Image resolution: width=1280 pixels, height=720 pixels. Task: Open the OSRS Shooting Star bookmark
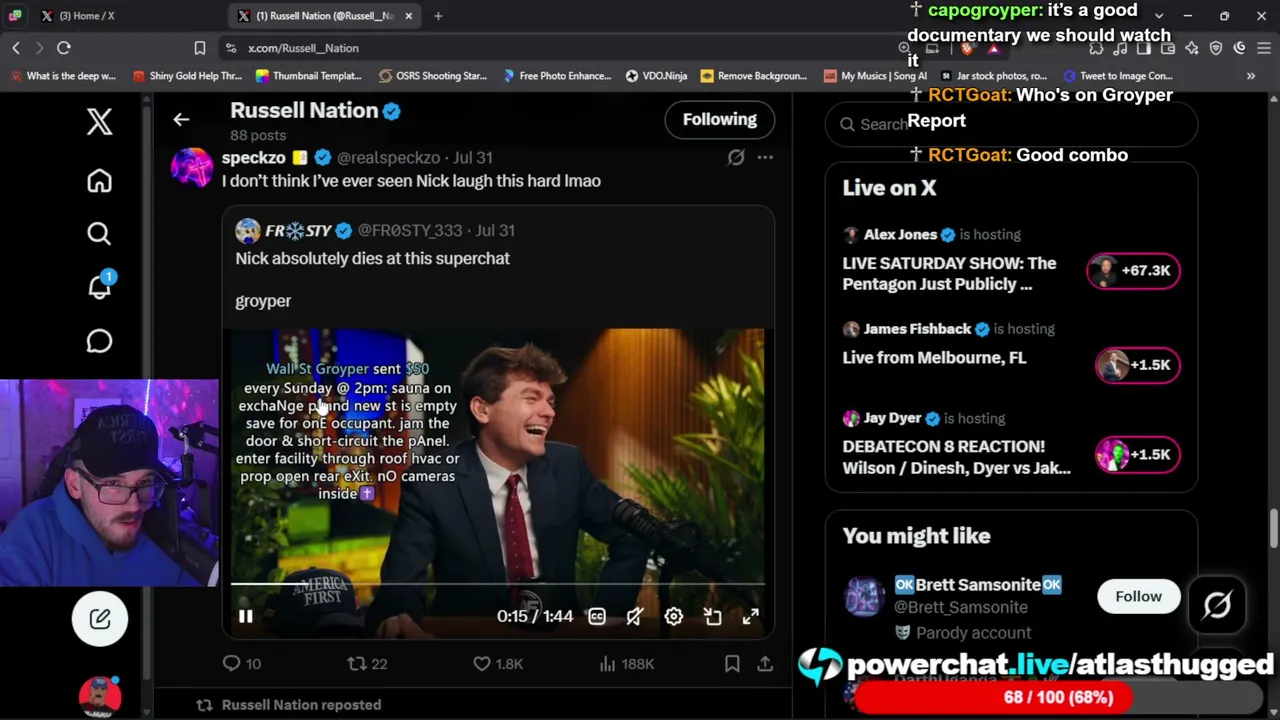(432, 76)
